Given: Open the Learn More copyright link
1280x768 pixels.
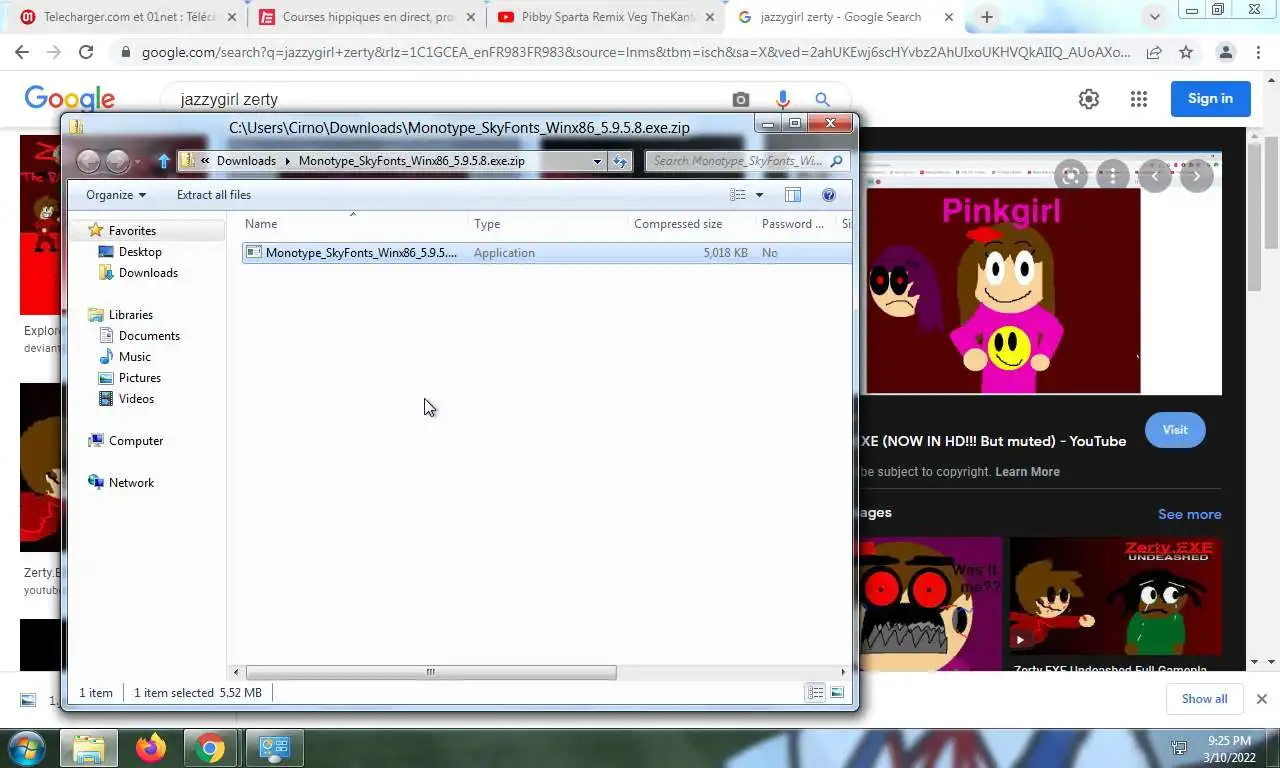Looking at the screenshot, I should tap(1027, 472).
